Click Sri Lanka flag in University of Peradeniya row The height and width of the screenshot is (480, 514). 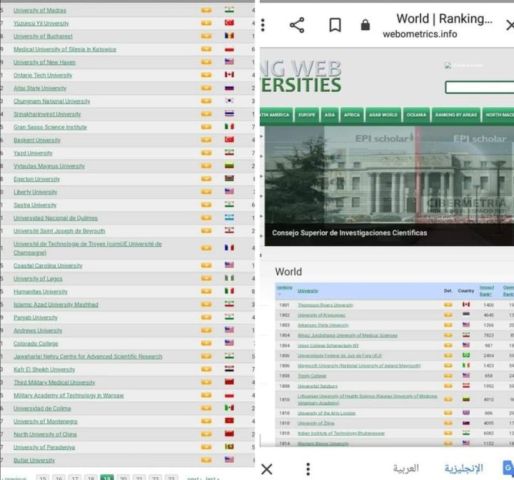(x=229, y=447)
